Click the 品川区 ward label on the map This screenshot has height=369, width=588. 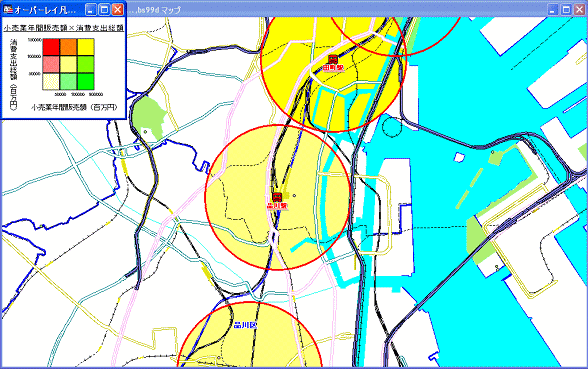tap(245, 325)
